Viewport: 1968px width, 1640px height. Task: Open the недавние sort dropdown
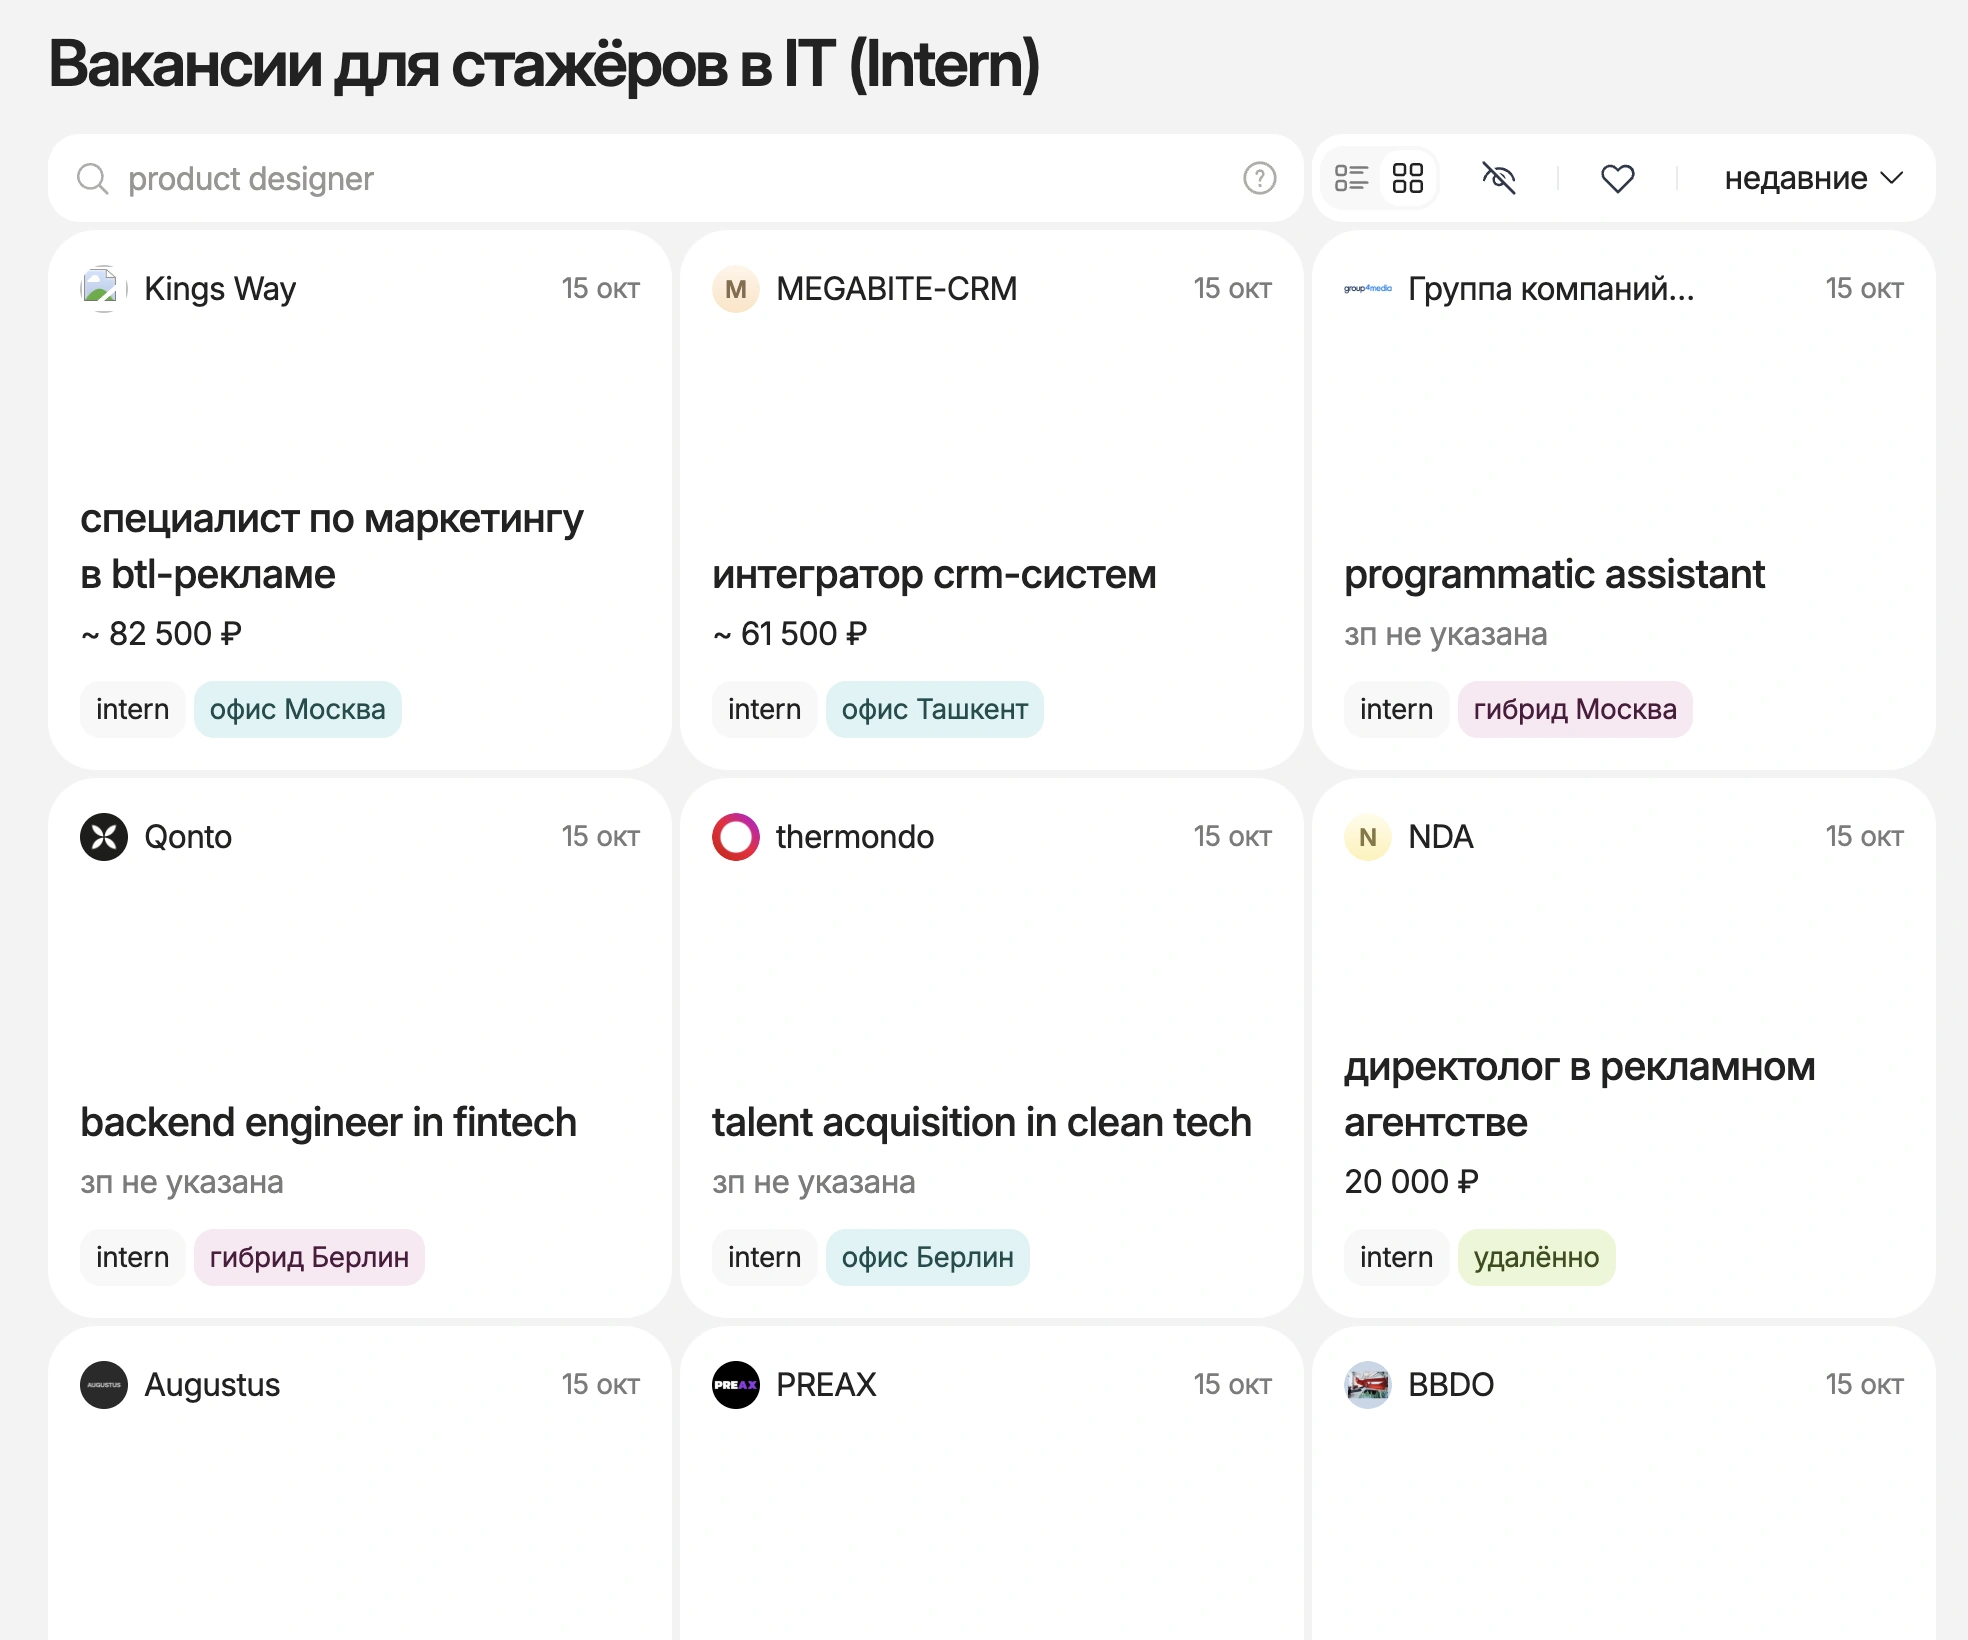(x=1812, y=179)
